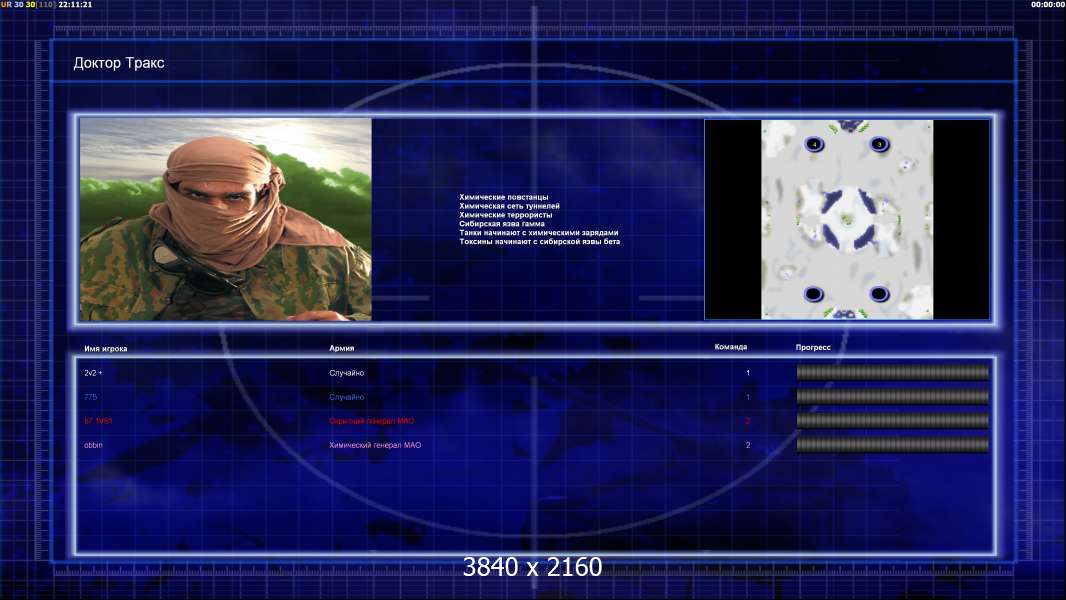
Task: Click the red army name ending in 'генерал МАО'
Action: point(372,421)
